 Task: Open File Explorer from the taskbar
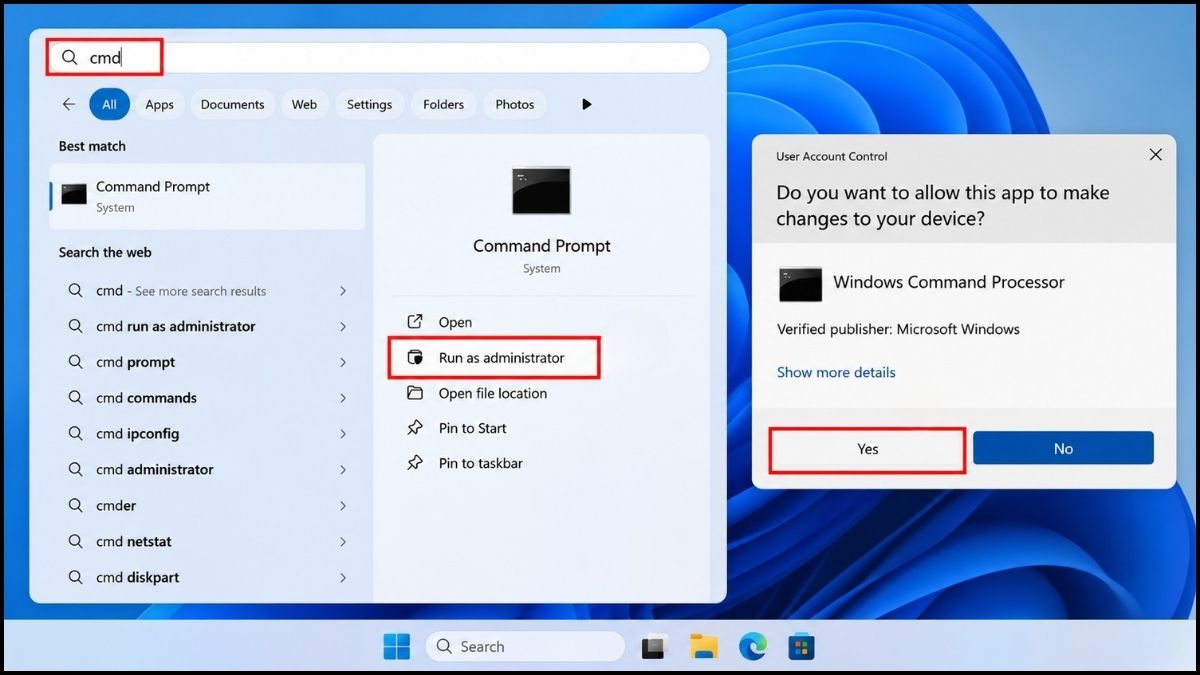704,648
